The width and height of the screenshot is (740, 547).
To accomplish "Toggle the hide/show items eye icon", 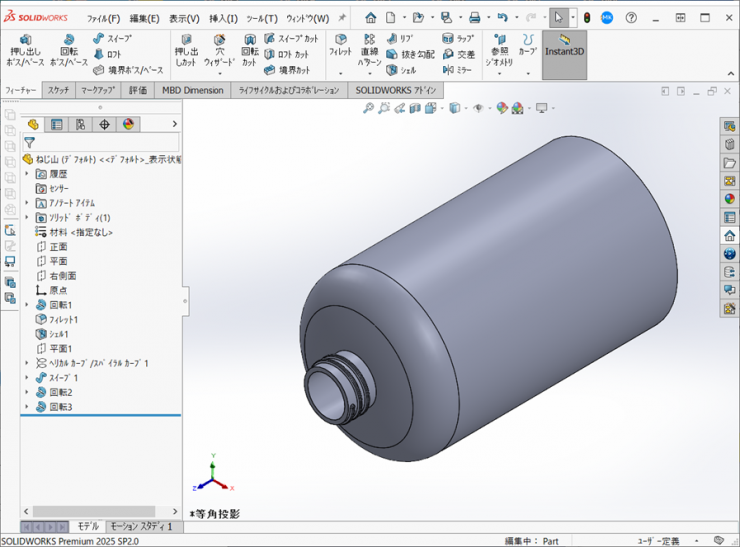I will (x=479, y=108).
